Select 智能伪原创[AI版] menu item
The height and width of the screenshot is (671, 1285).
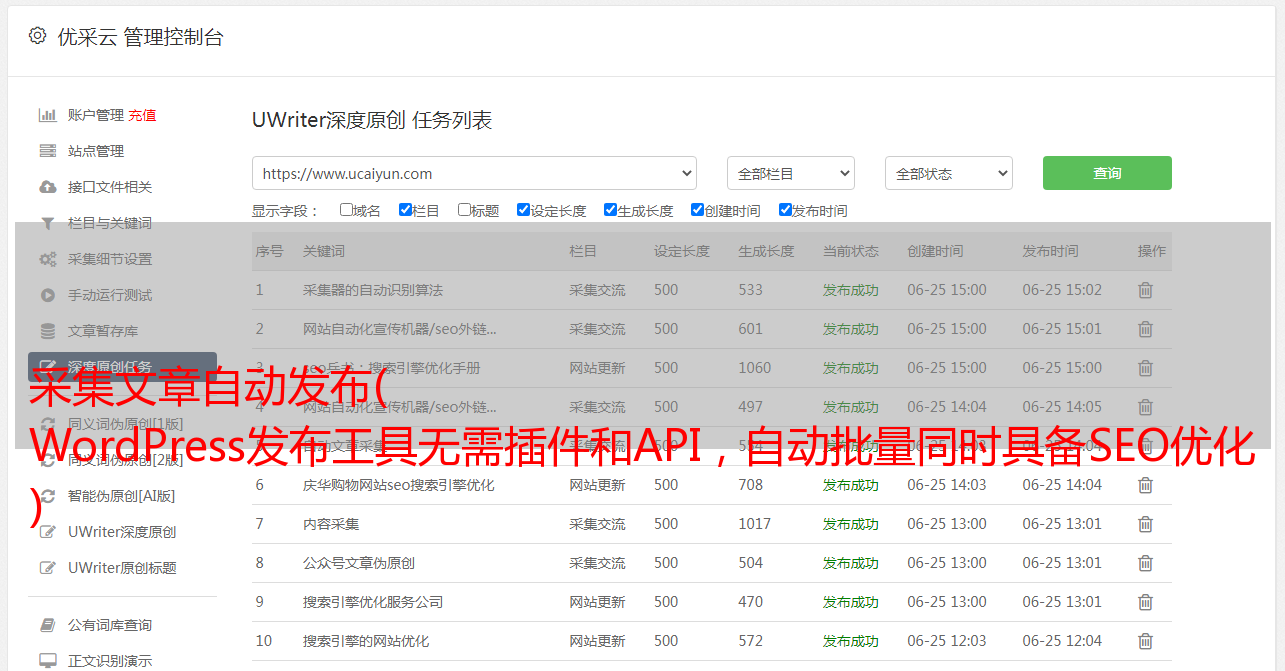(x=121, y=496)
